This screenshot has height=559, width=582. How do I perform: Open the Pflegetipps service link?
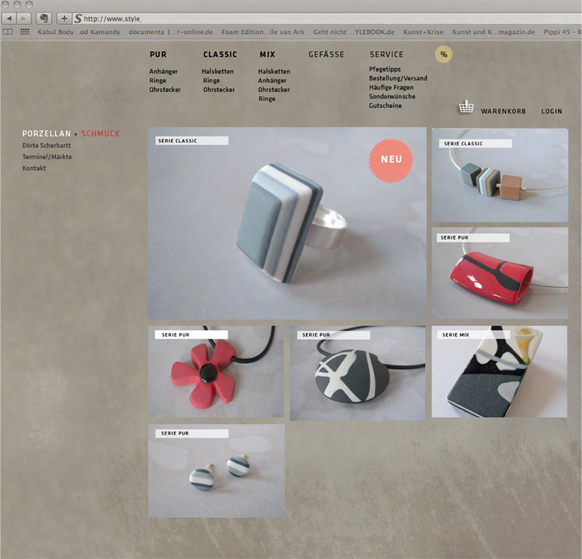pyautogui.click(x=385, y=69)
